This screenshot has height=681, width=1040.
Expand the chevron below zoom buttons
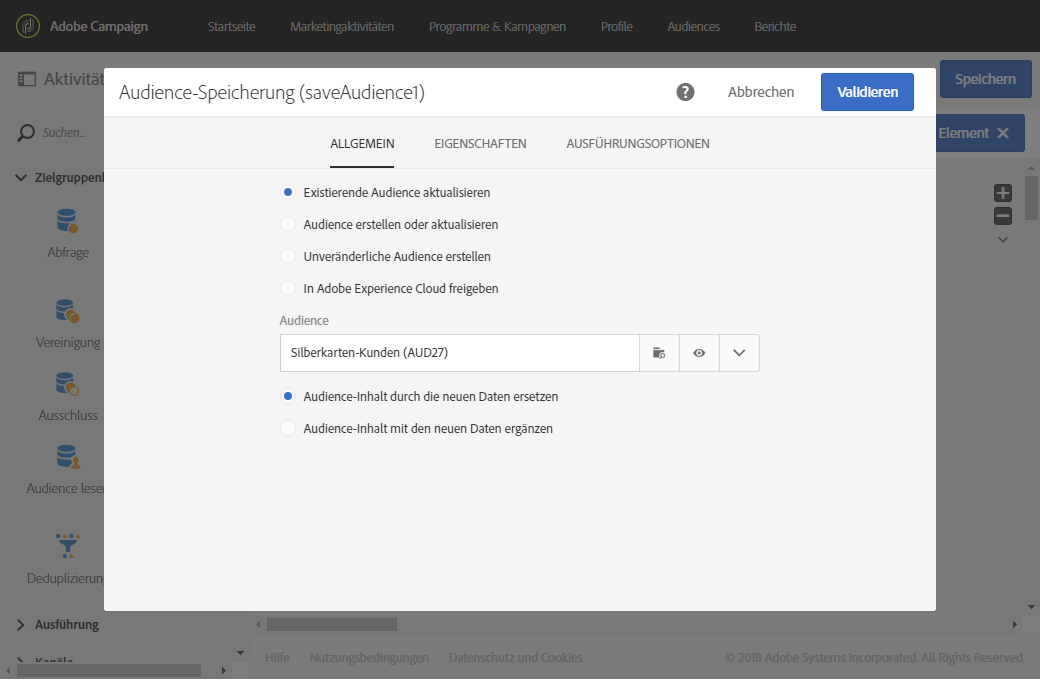1003,240
